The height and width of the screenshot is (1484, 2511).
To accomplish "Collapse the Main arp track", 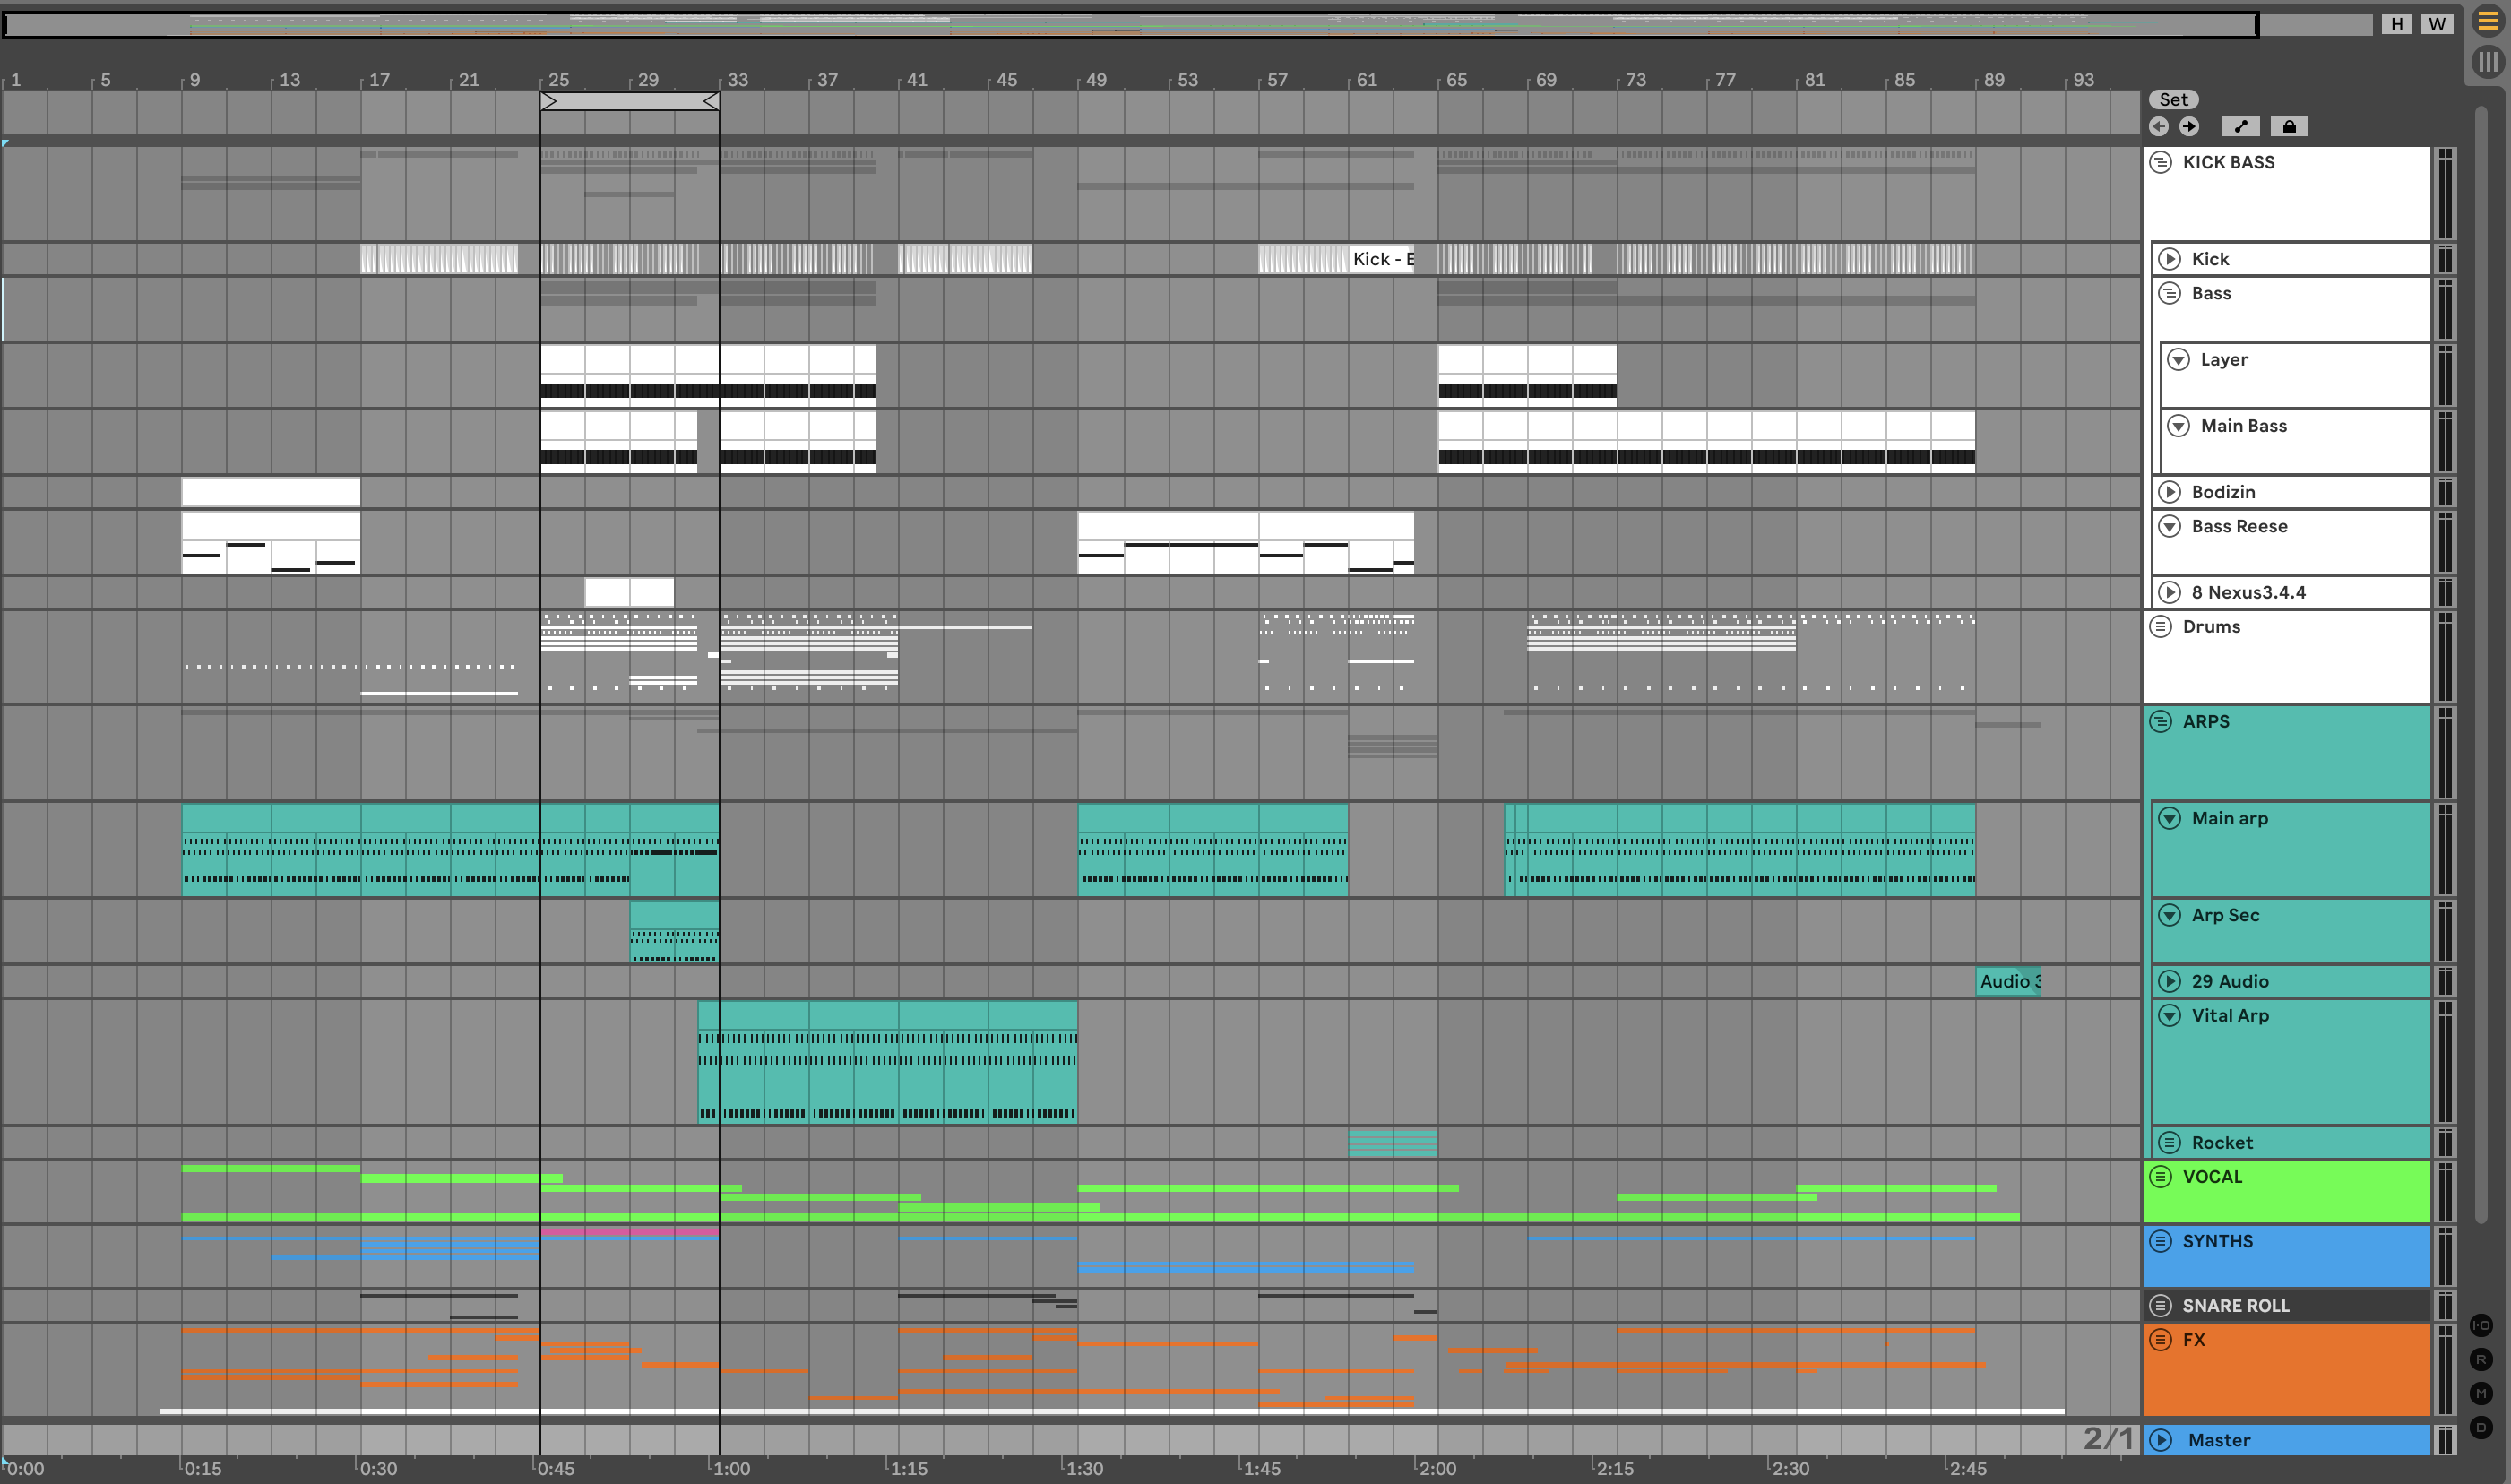I will (2169, 818).
